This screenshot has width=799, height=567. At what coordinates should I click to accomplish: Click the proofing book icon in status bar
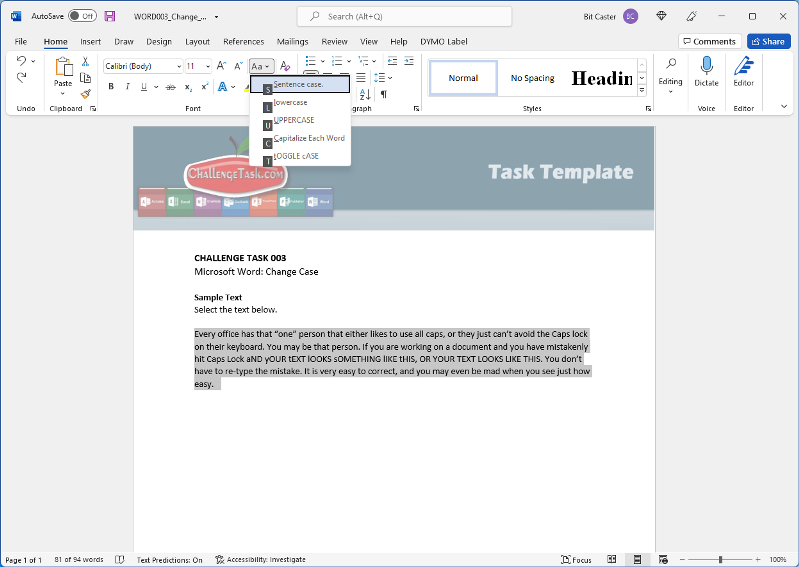tap(120, 559)
